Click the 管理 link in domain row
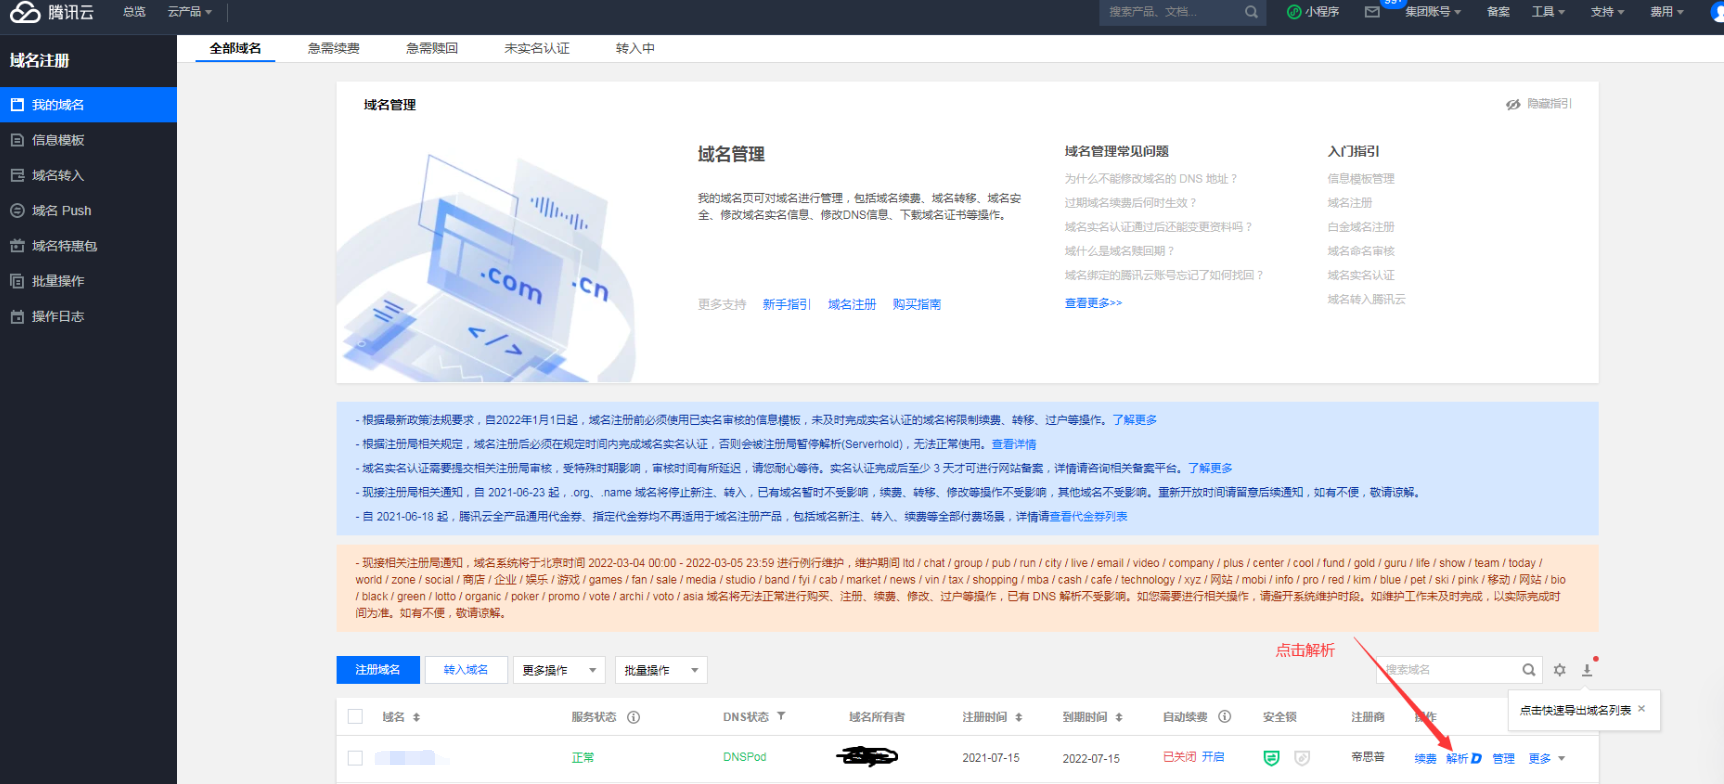Image resolution: width=1724 pixels, height=784 pixels. pos(1503,759)
